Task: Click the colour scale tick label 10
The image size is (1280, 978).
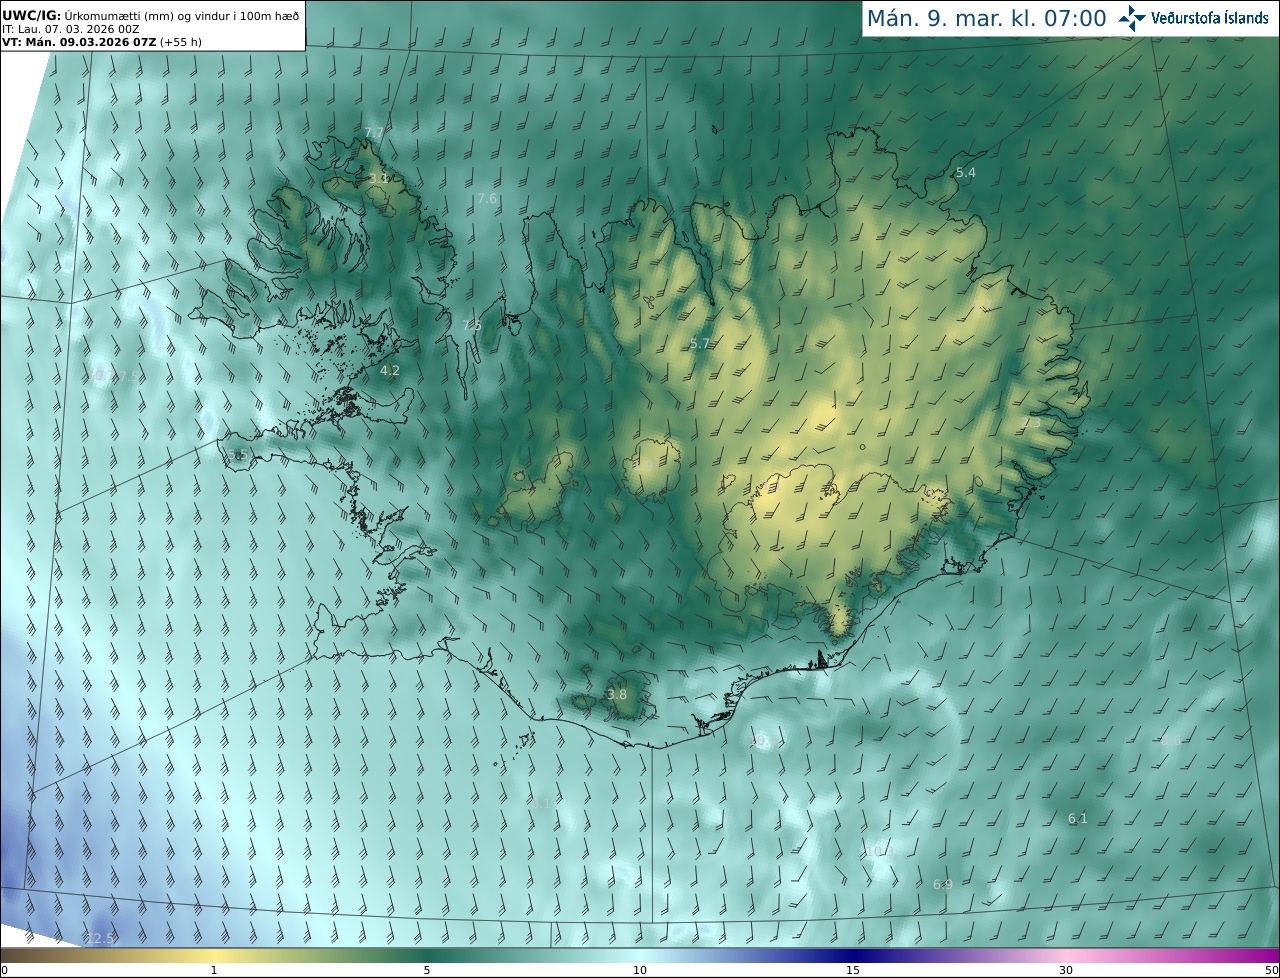Action: [640, 970]
